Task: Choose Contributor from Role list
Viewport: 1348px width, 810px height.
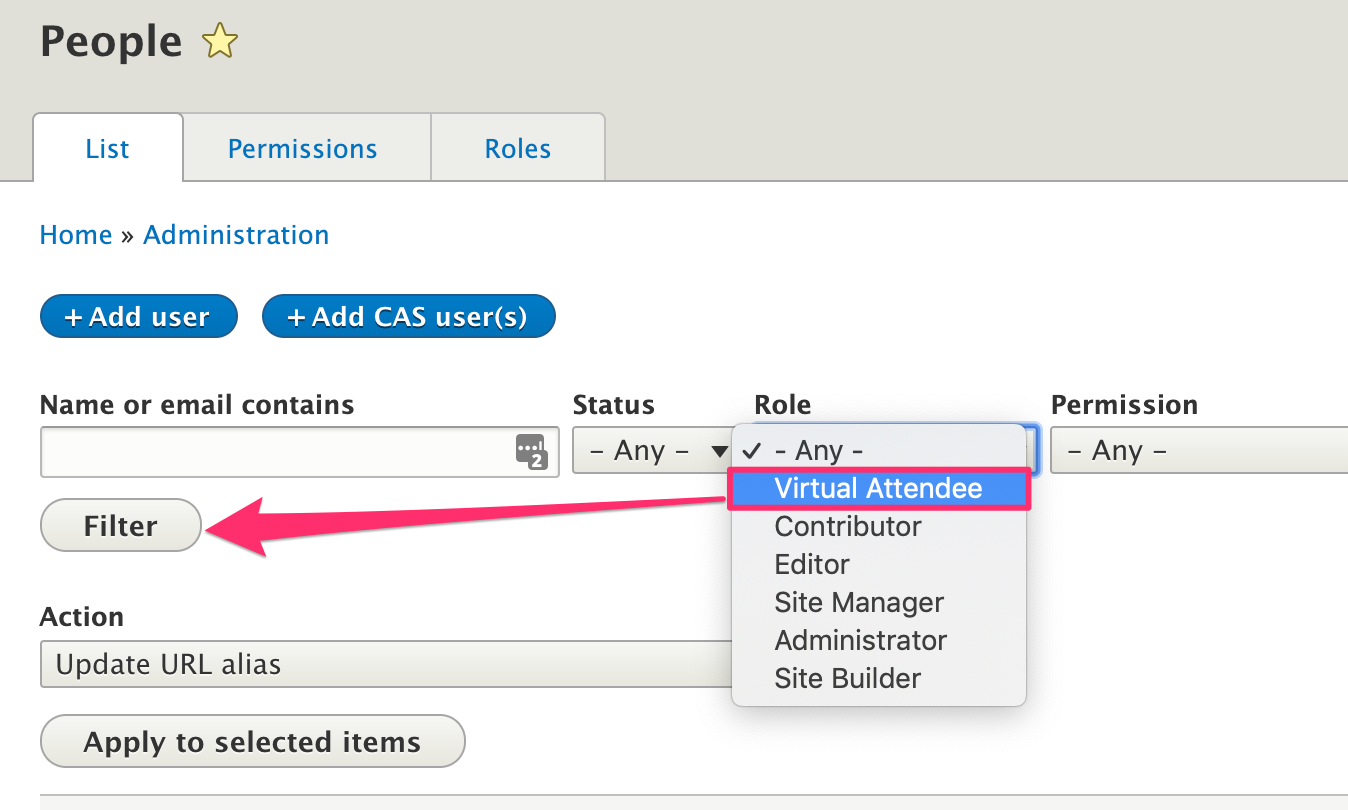Action: 848,527
